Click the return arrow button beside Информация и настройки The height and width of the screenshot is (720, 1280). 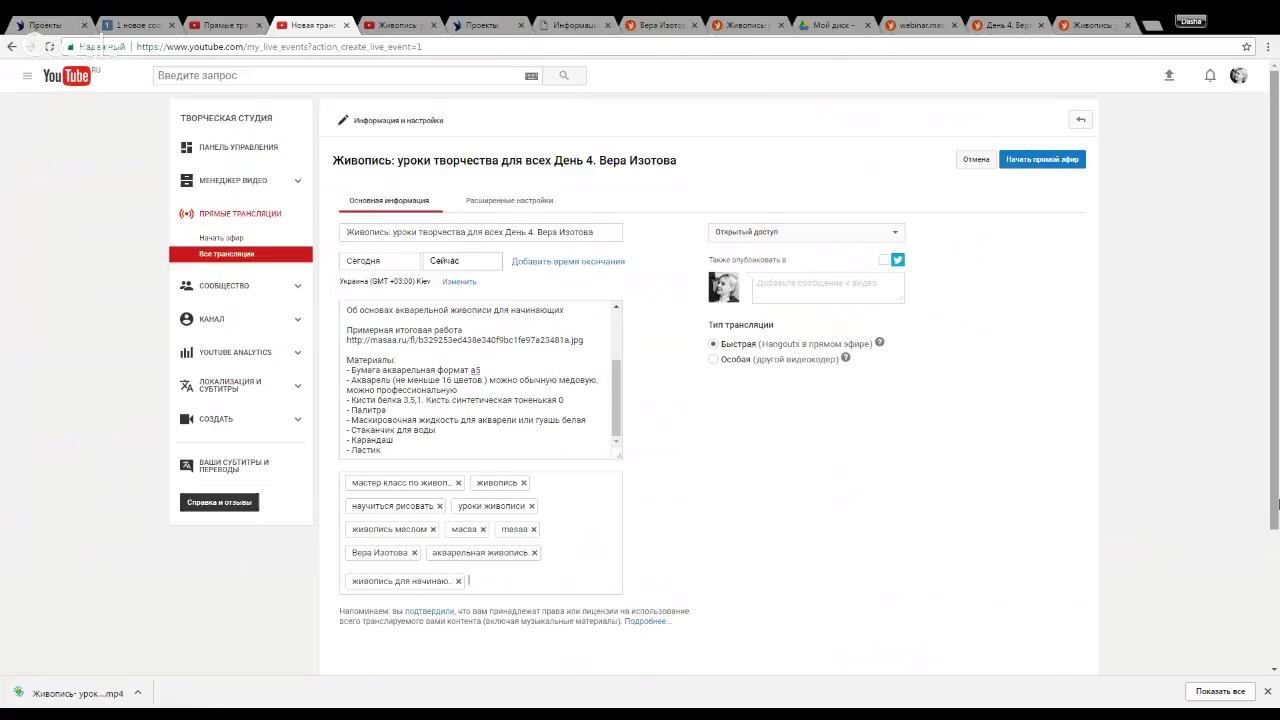1080,120
